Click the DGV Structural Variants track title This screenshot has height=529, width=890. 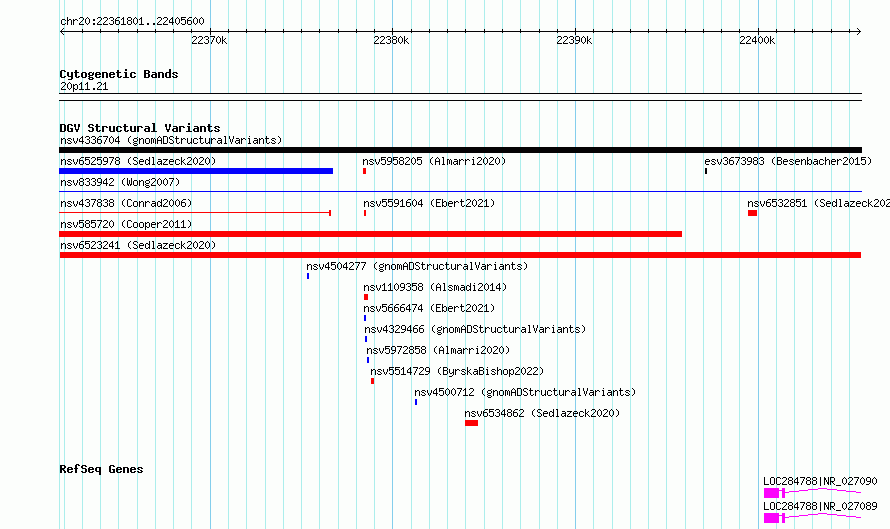click(x=140, y=128)
